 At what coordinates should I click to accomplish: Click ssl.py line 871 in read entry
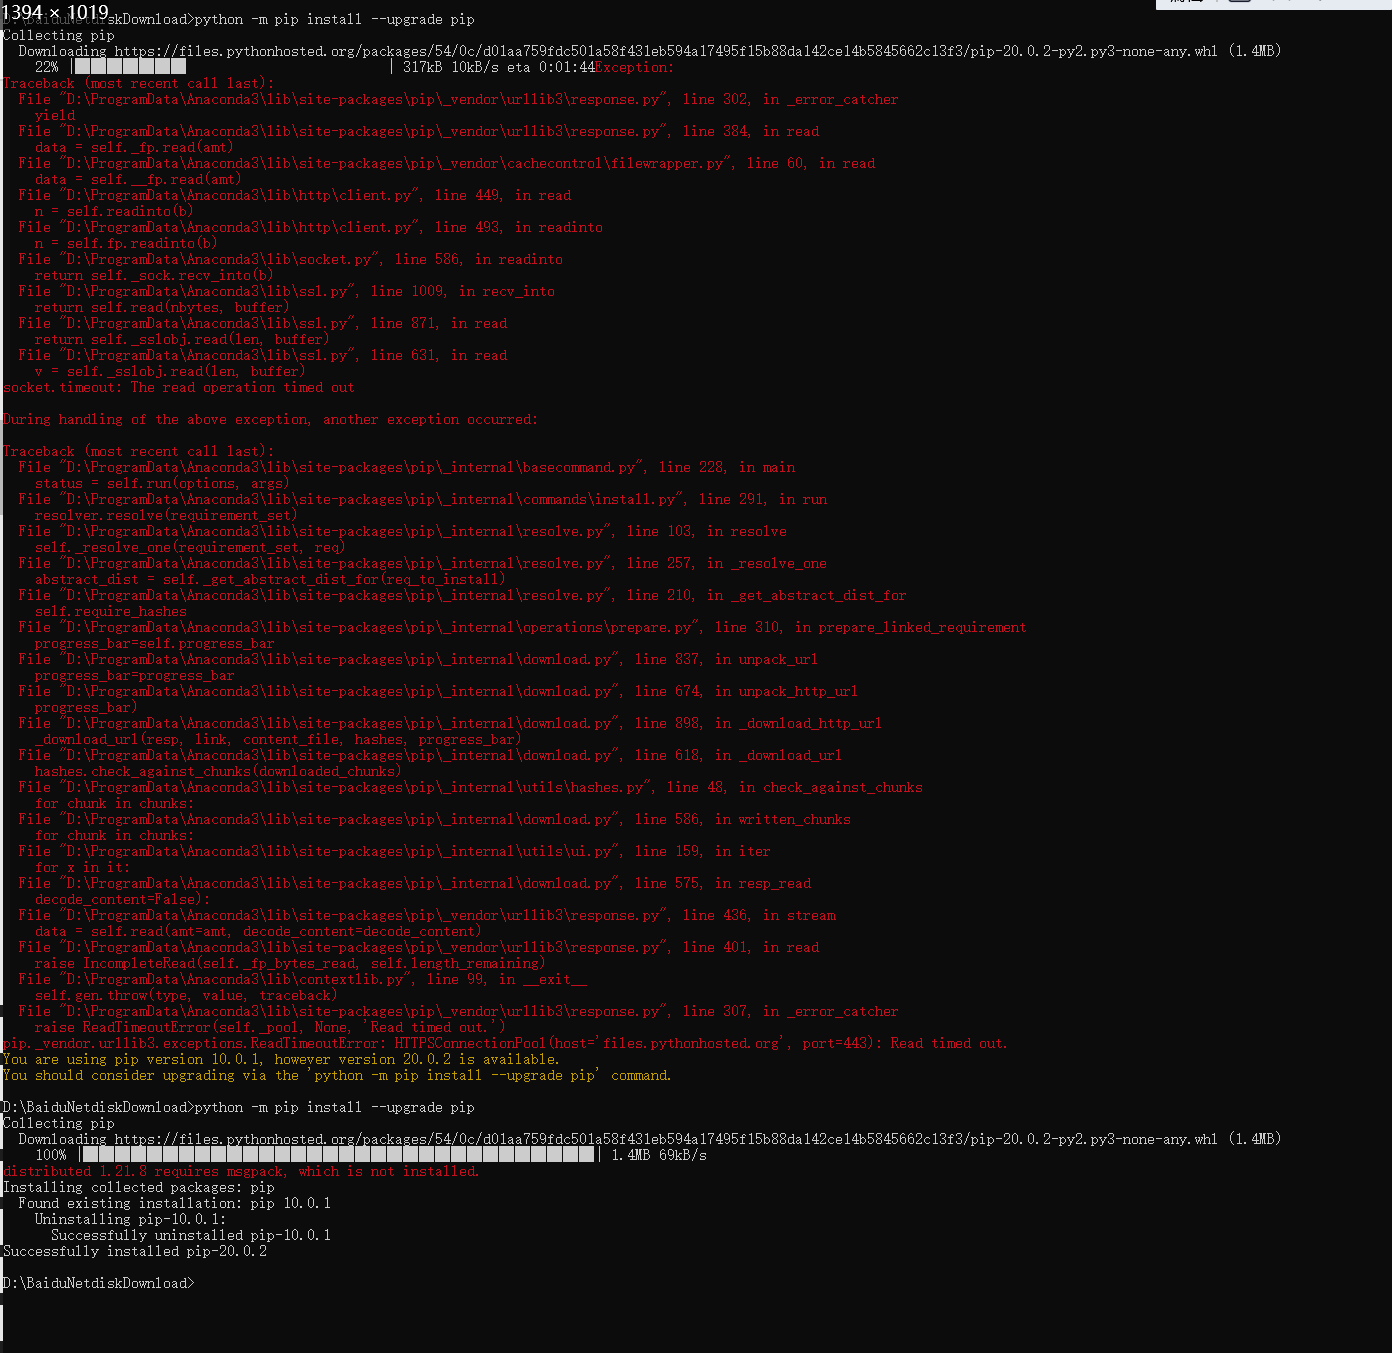(262, 323)
